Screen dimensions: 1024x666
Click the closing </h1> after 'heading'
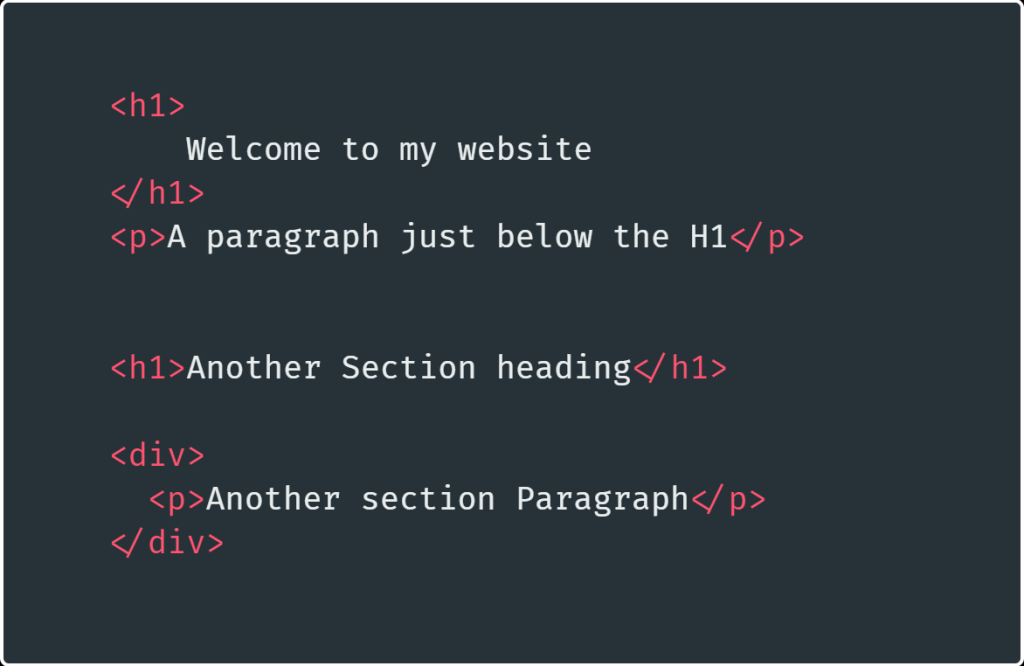pyautogui.click(x=680, y=368)
